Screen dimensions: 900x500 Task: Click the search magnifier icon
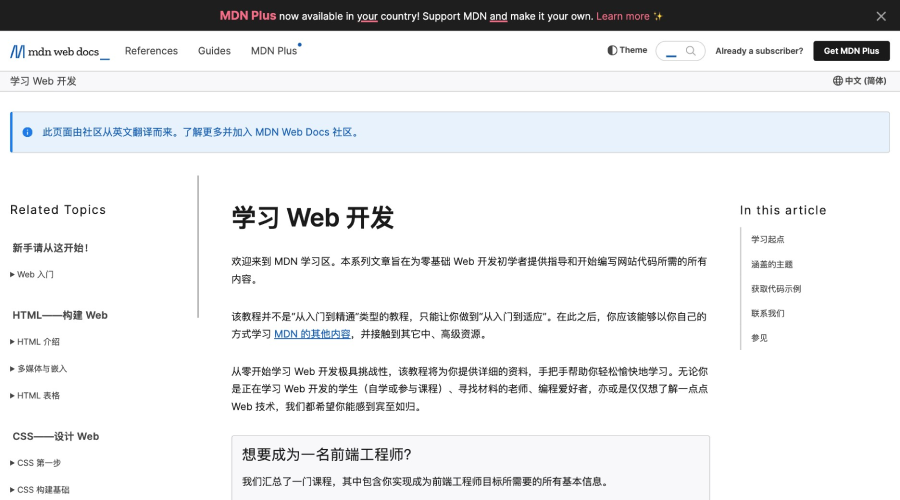point(690,51)
